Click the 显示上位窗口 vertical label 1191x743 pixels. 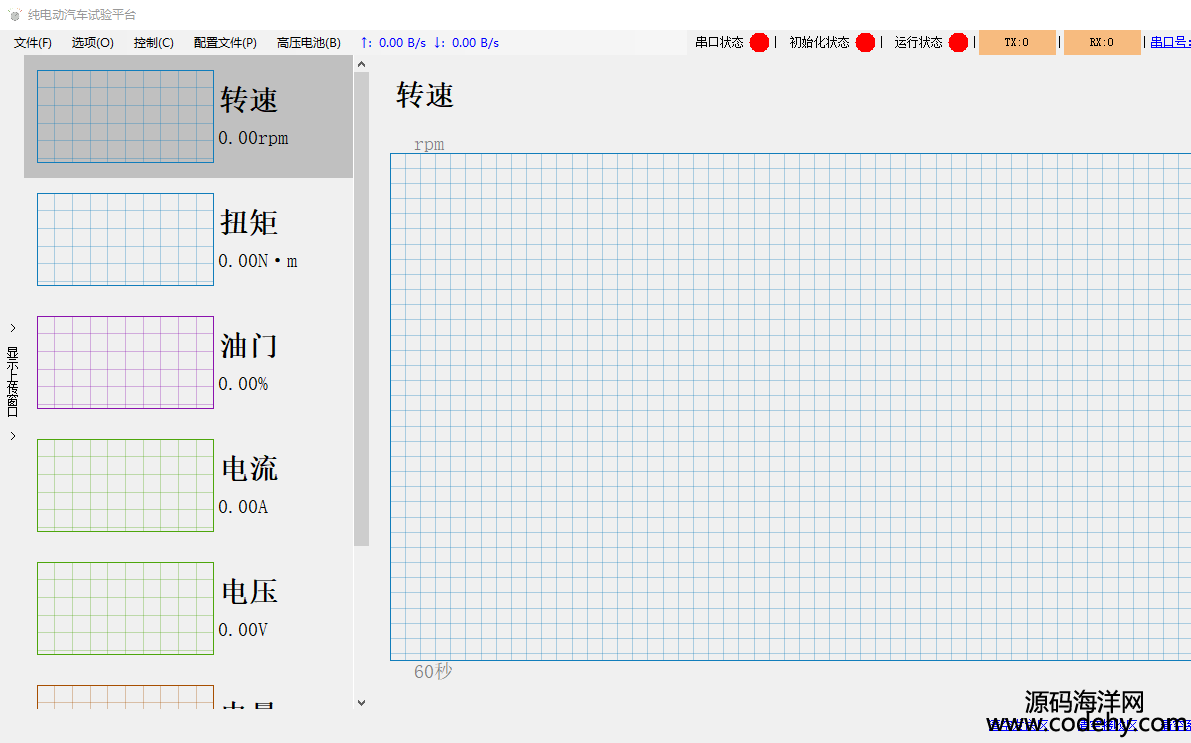13,382
